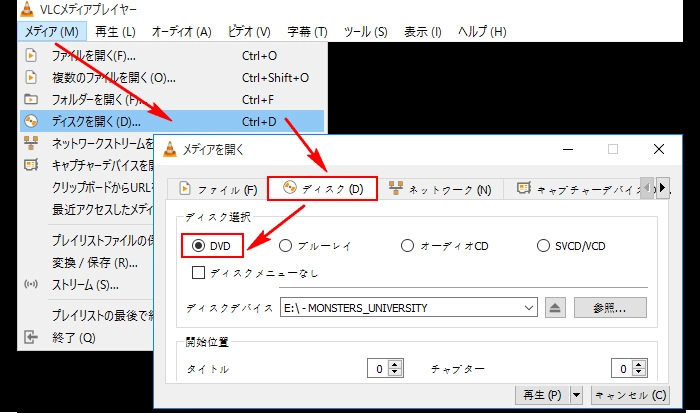The image size is (700, 413).
Task: Click the 再生 (P) play button
Action: coord(542,395)
